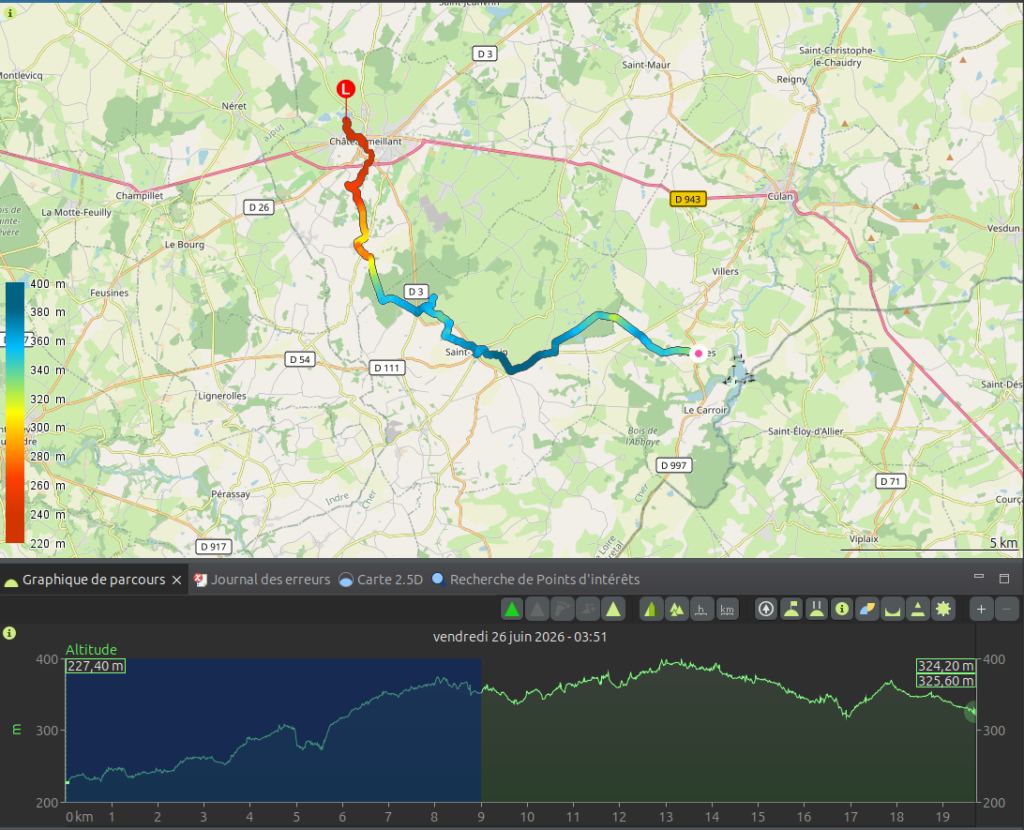
Task: Toggle the light-green triangle graph button
Action: coord(613,609)
